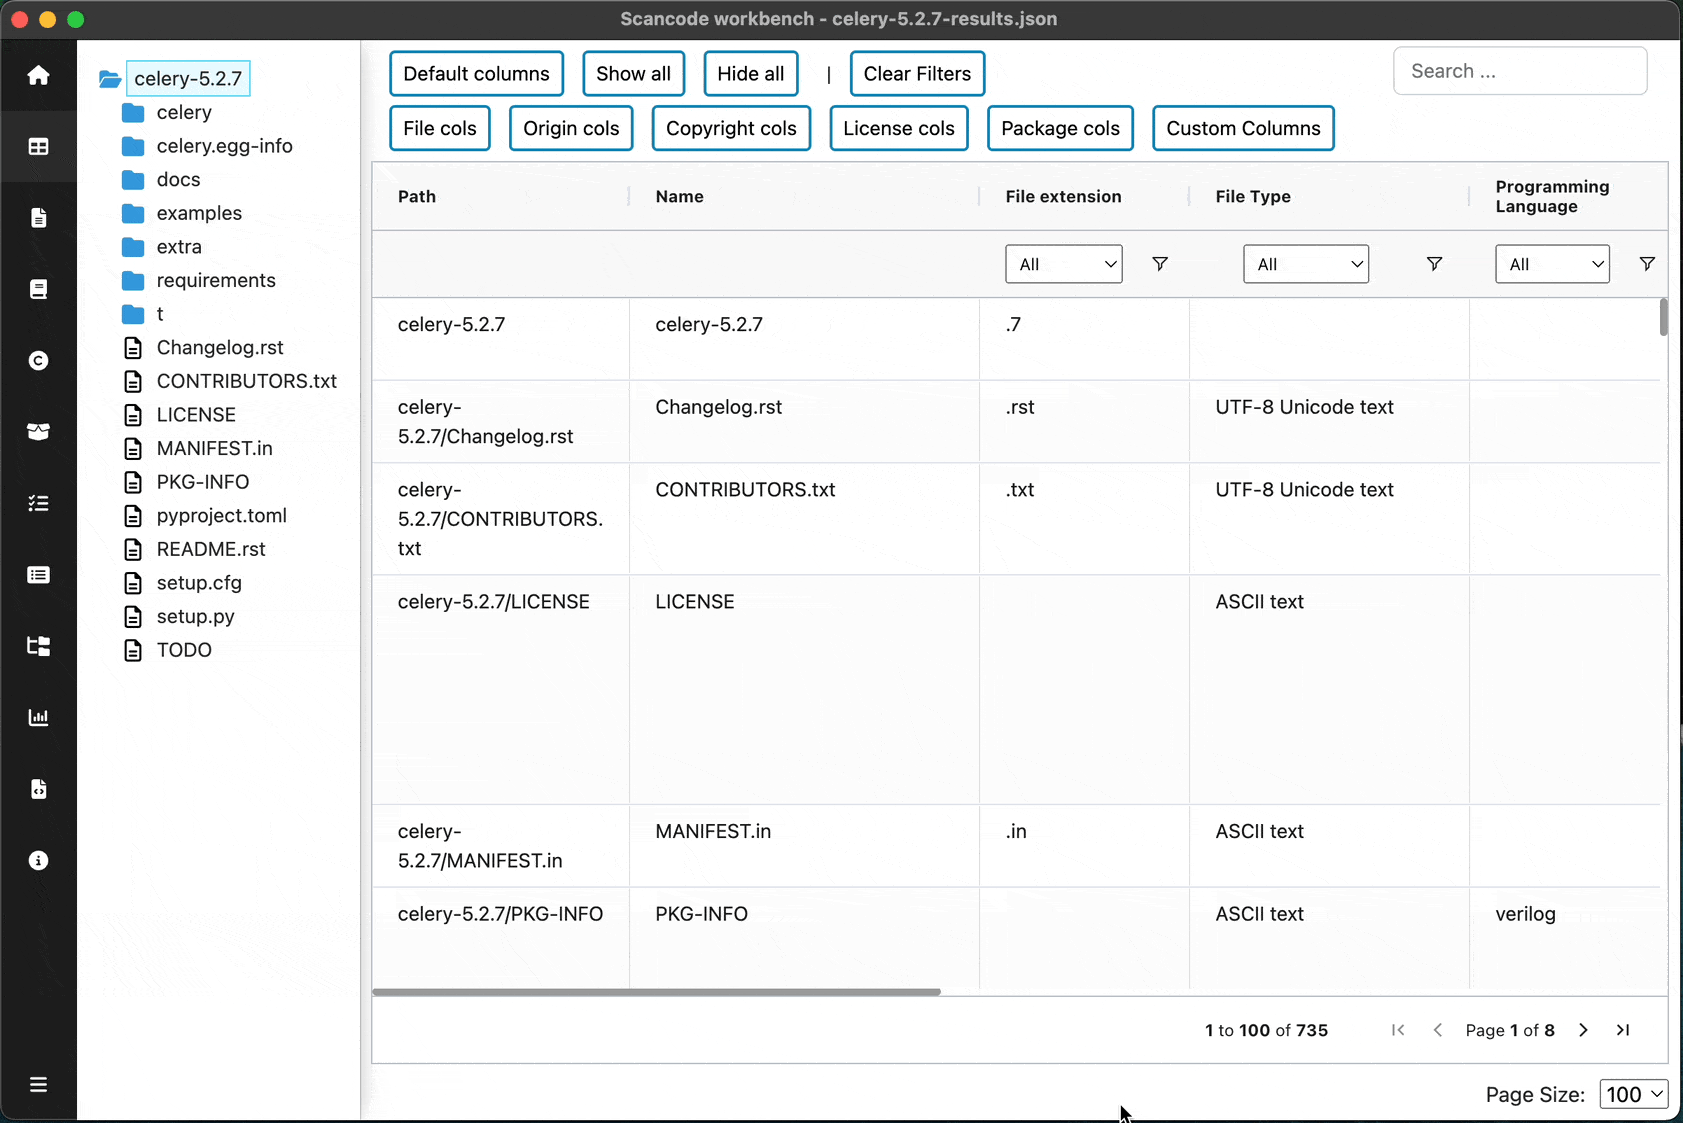
Task: Select README.rst in file tree
Action: [x=211, y=549]
